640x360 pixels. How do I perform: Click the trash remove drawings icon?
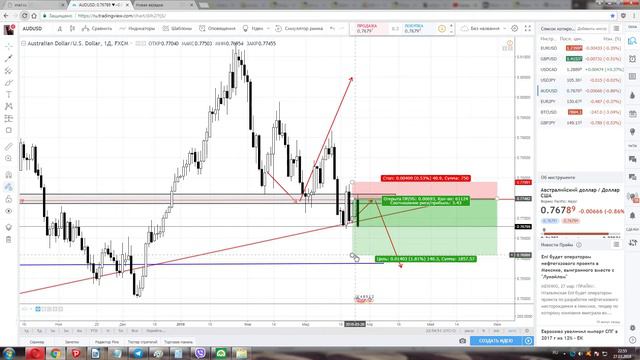click(9, 240)
